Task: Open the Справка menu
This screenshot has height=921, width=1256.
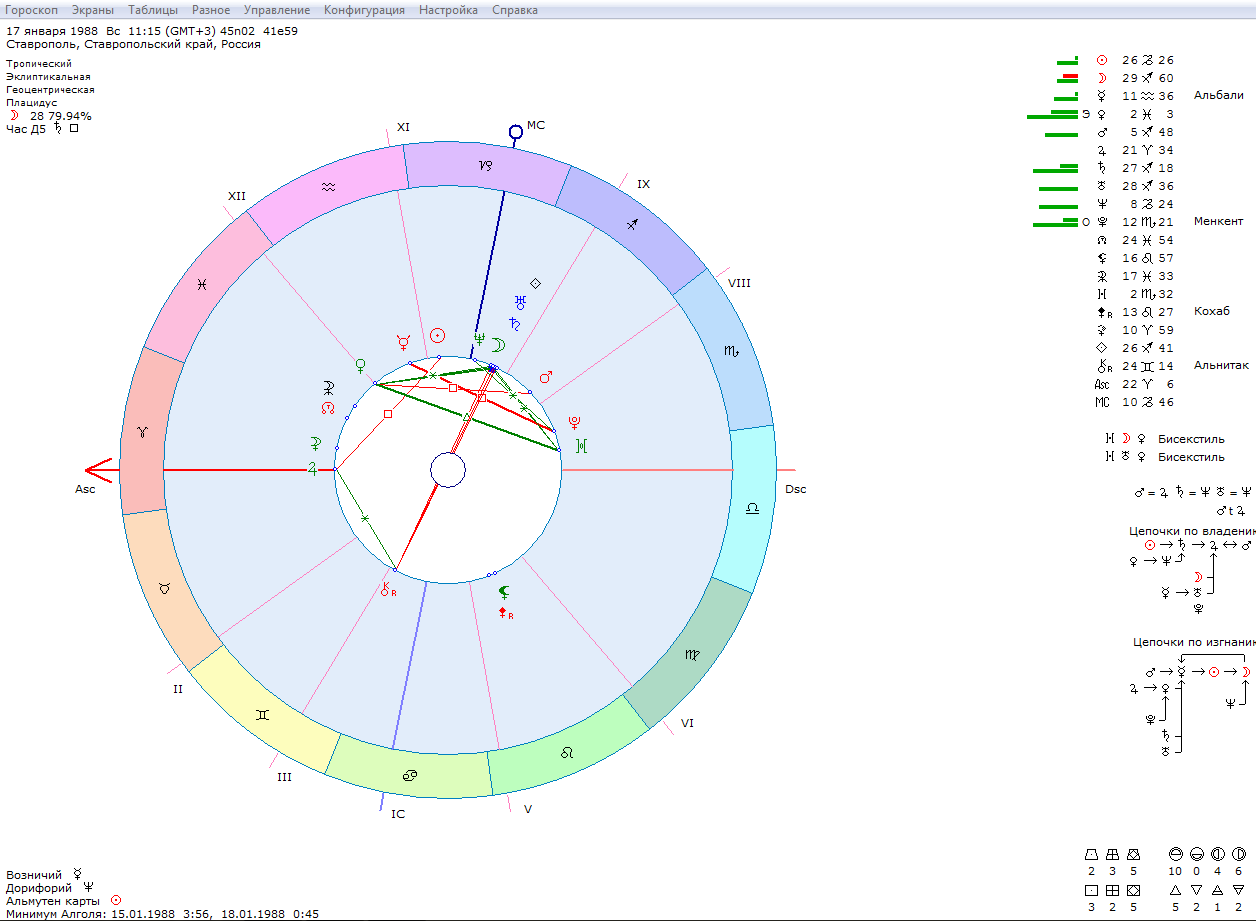Action: (515, 10)
